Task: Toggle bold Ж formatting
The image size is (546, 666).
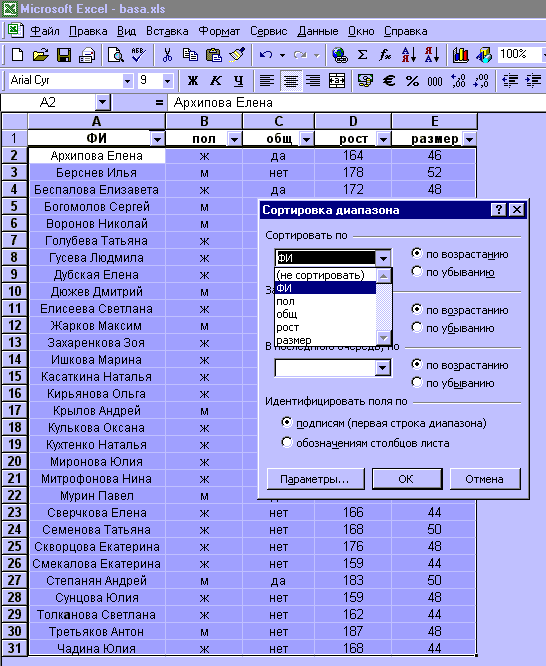Action: click(193, 80)
